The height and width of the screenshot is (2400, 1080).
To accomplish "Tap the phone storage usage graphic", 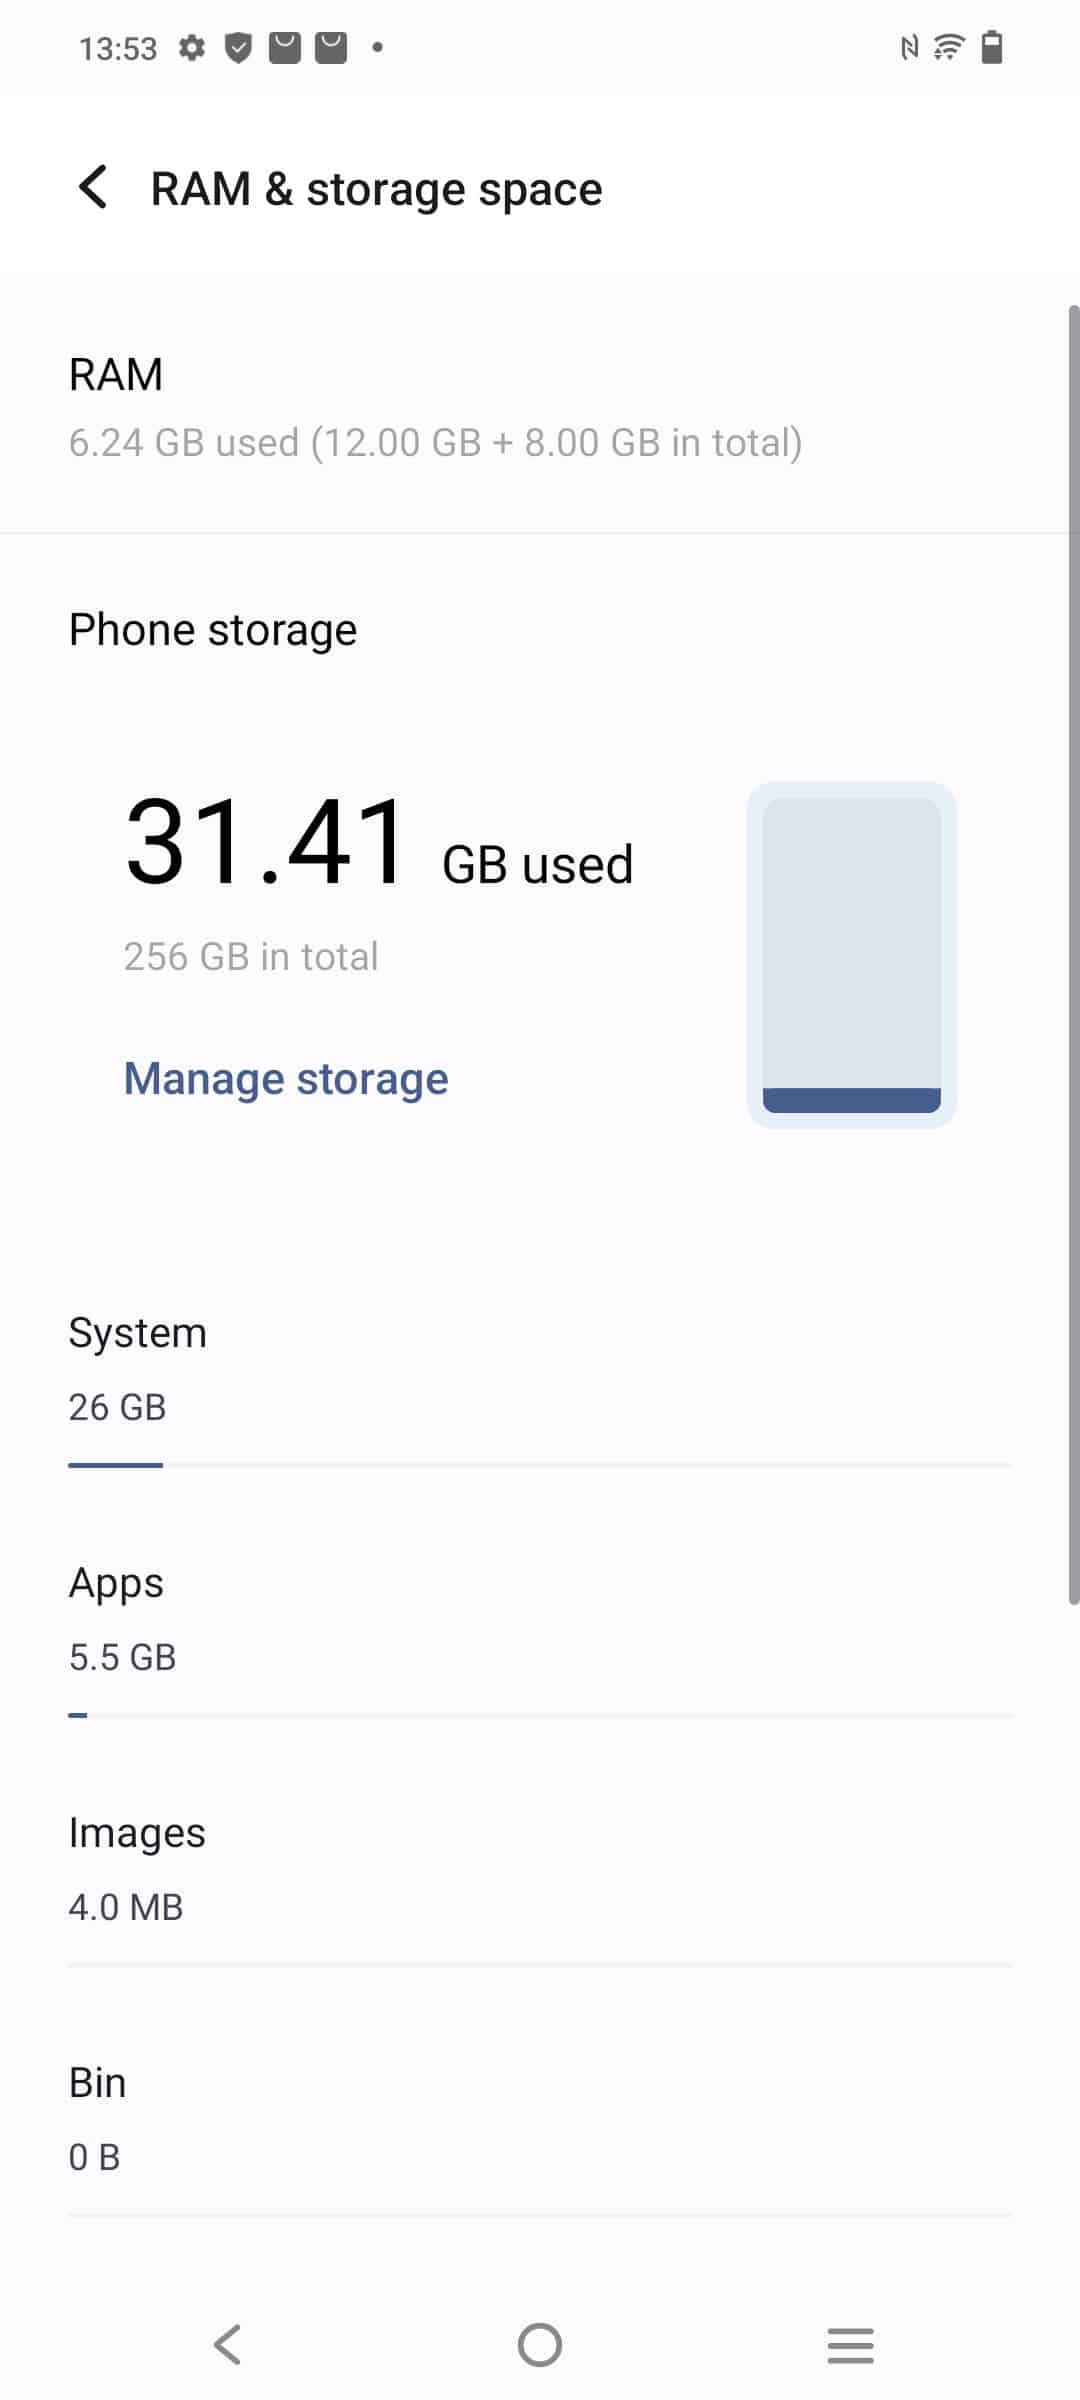I will 852,955.
